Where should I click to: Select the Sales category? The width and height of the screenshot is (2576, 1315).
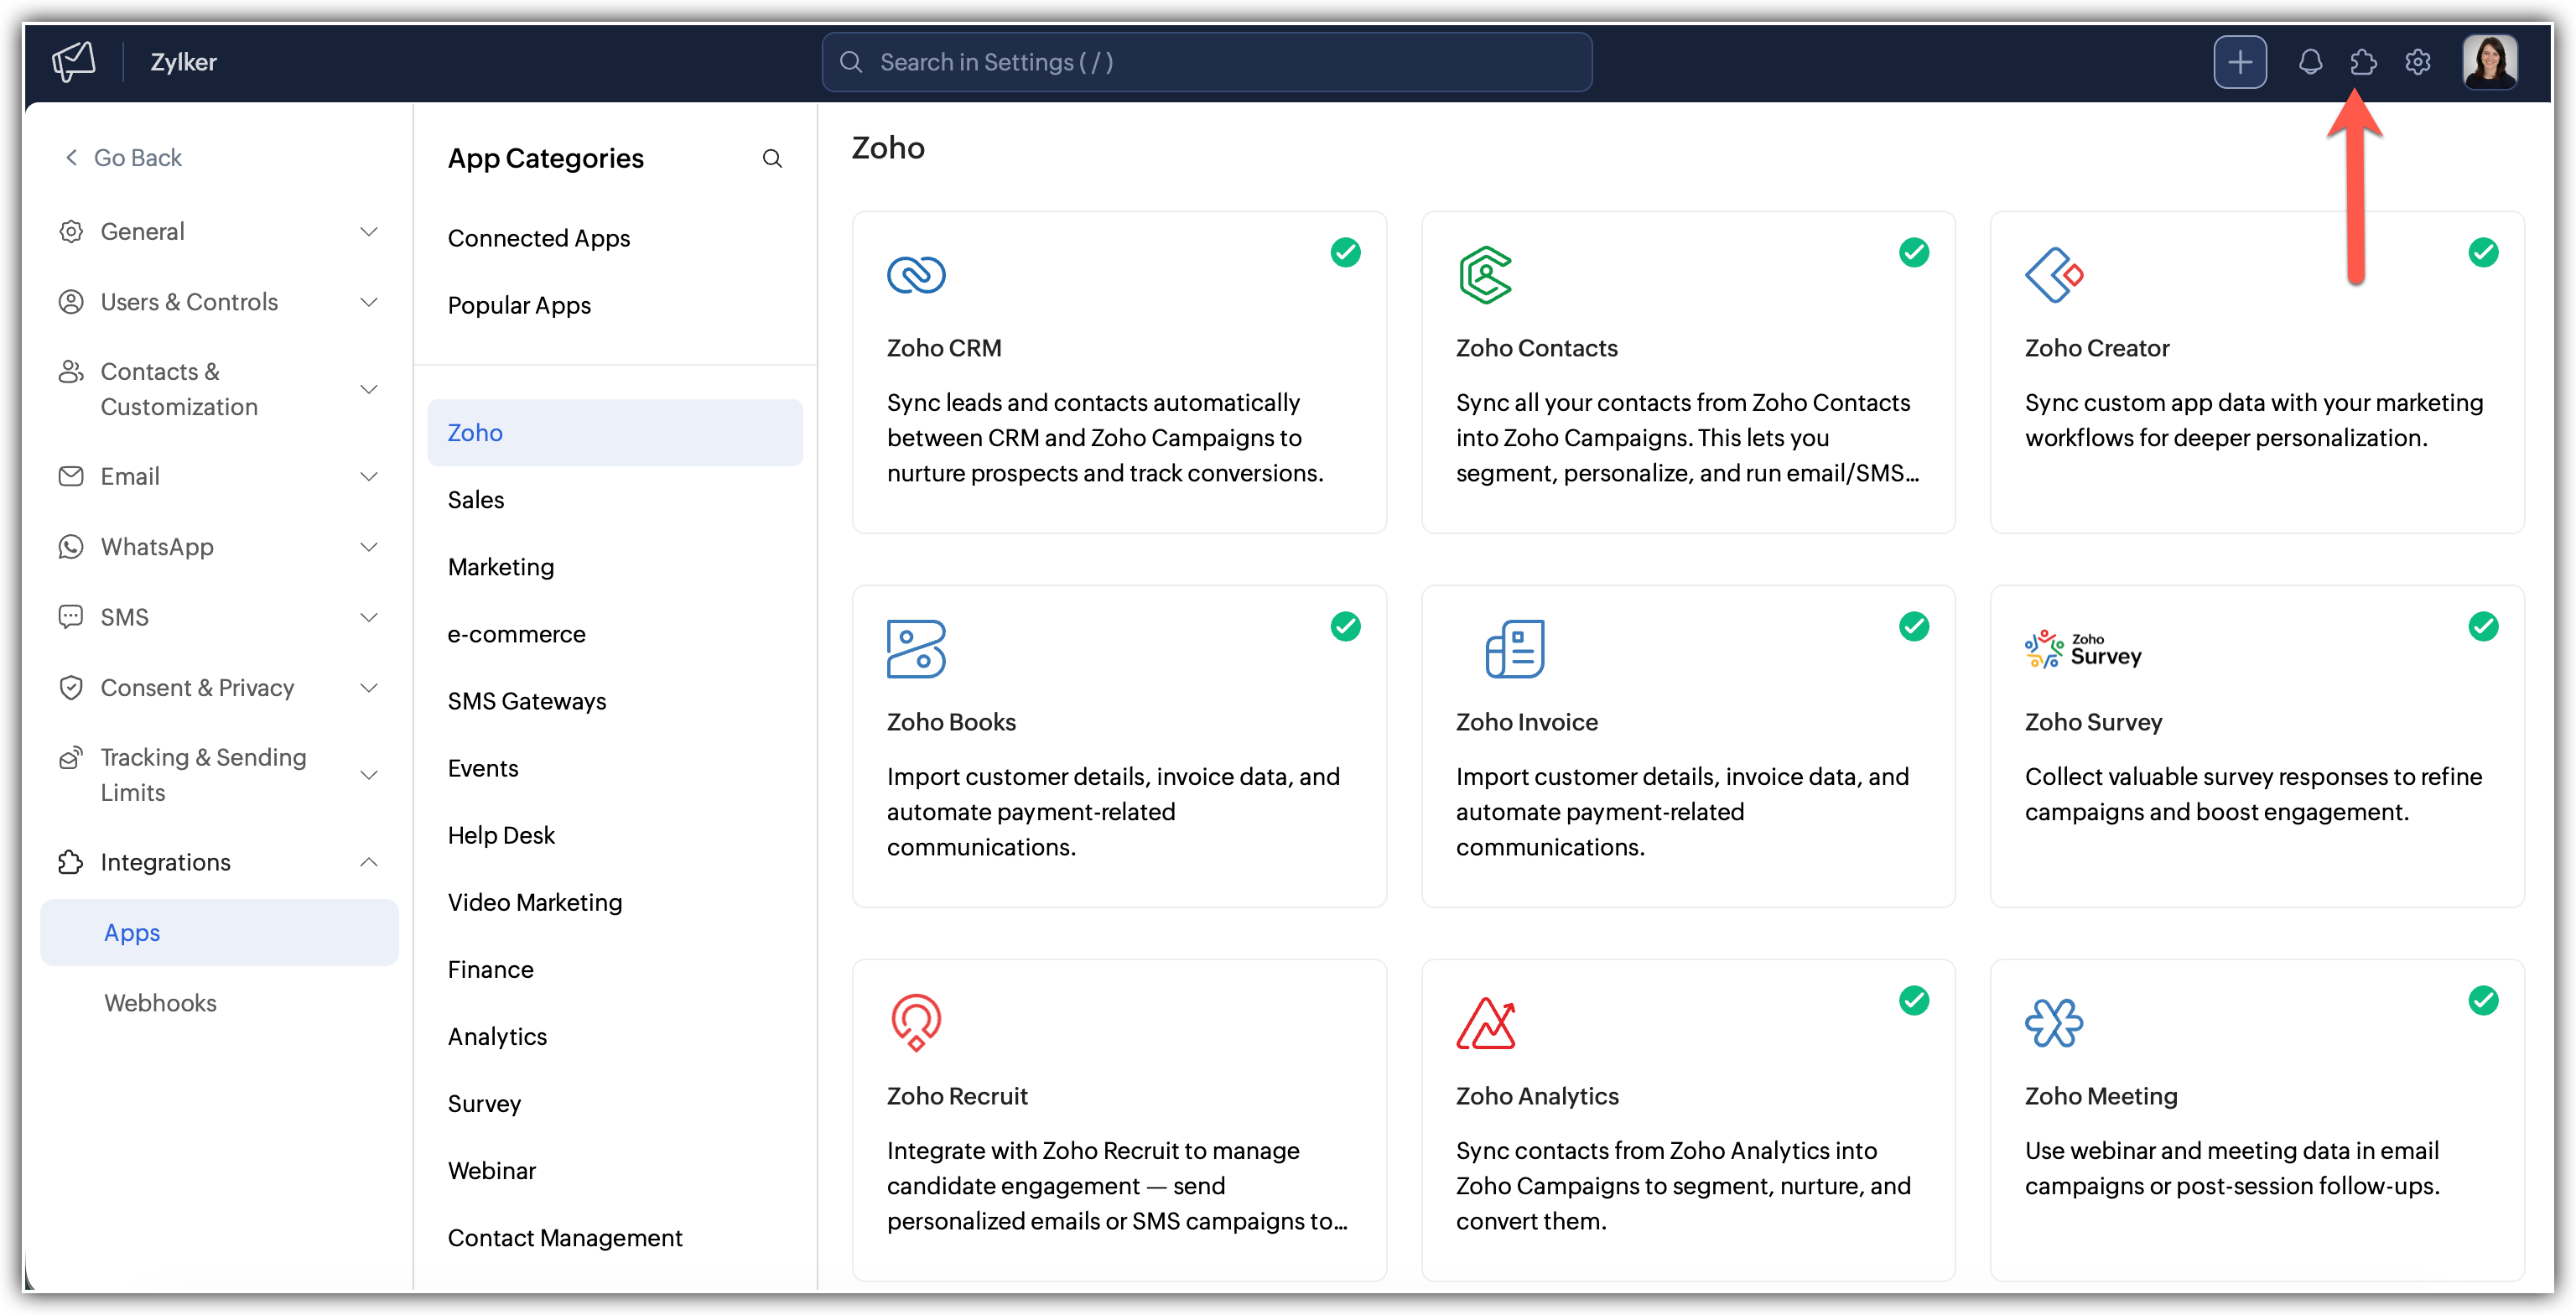pyautogui.click(x=476, y=499)
